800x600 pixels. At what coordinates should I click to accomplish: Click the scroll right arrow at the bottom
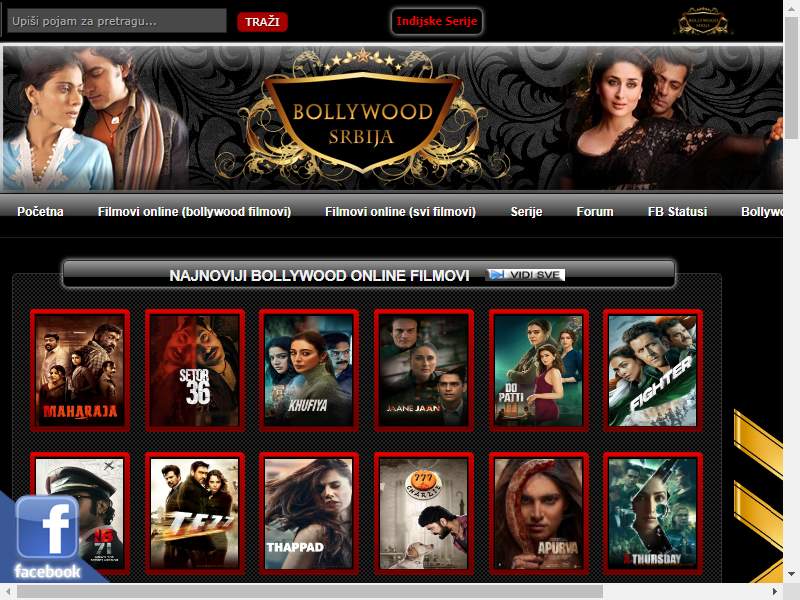pyautogui.click(x=775, y=592)
